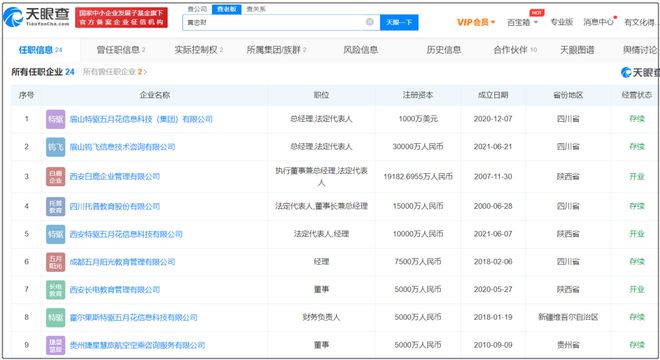
Task: Open the VIP会员 dropdown
Action: pyautogui.click(x=476, y=22)
